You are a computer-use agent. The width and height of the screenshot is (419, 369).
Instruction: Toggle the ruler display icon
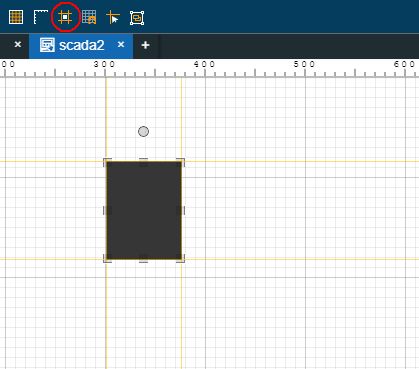point(41,17)
